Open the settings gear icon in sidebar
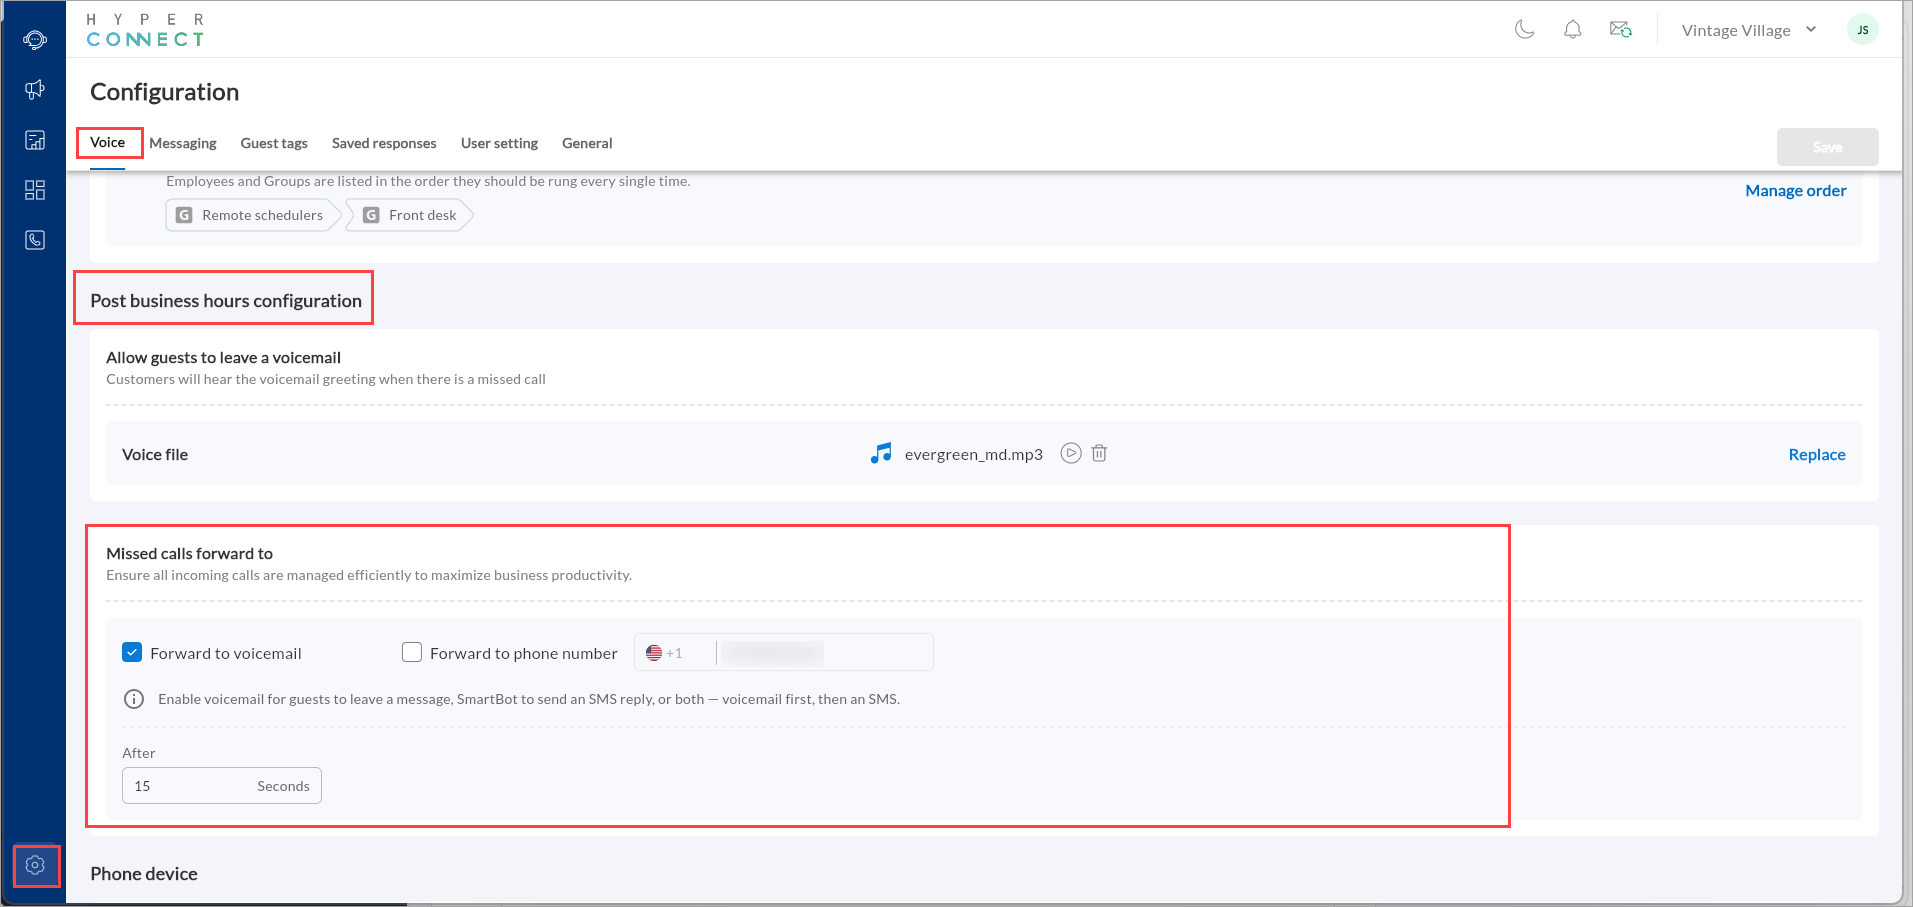Screen dimensions: 1913x907 click(35, 865)
